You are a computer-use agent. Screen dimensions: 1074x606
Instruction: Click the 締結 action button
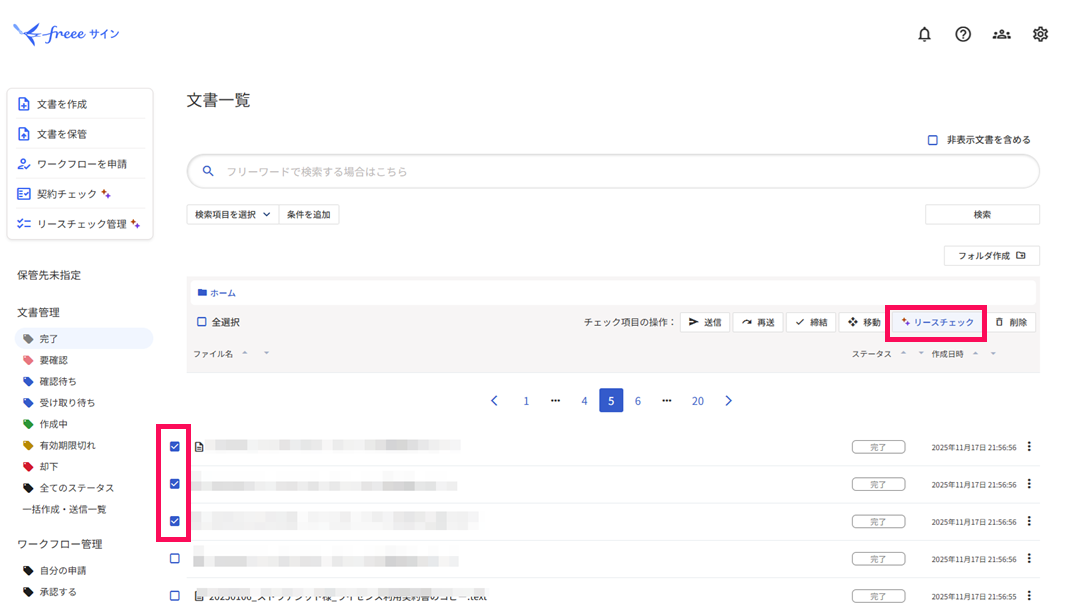click(811, 322)
